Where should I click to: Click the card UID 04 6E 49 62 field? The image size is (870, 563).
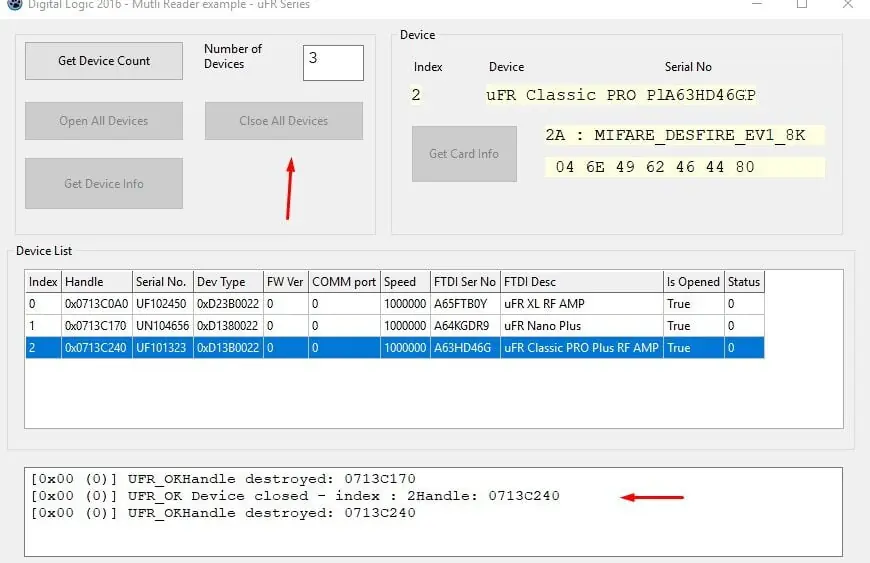point(685,167)
